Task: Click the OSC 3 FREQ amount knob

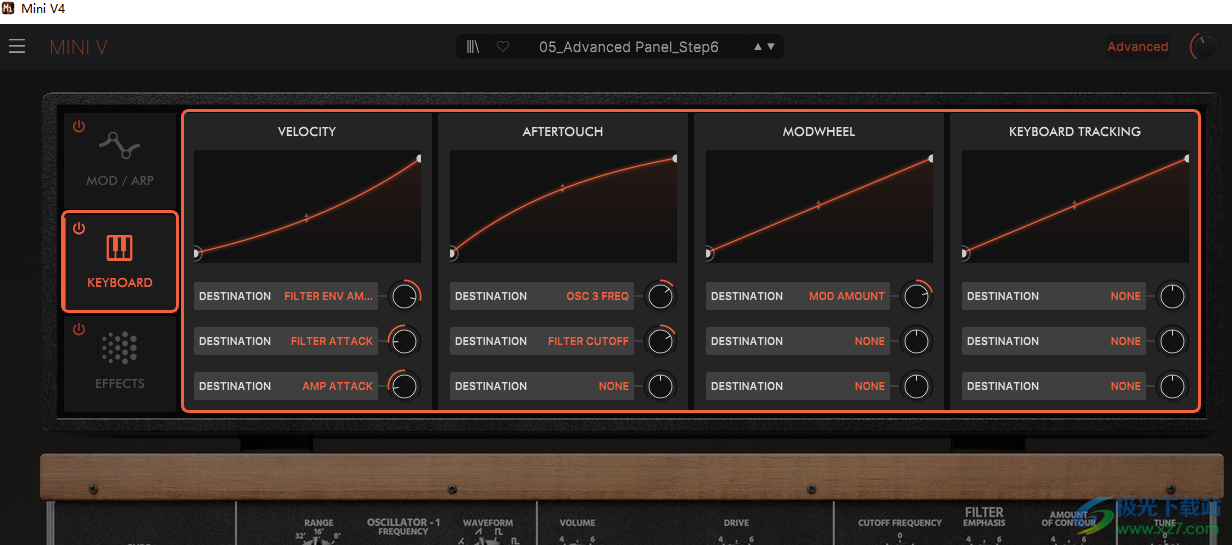Action: 660,296
